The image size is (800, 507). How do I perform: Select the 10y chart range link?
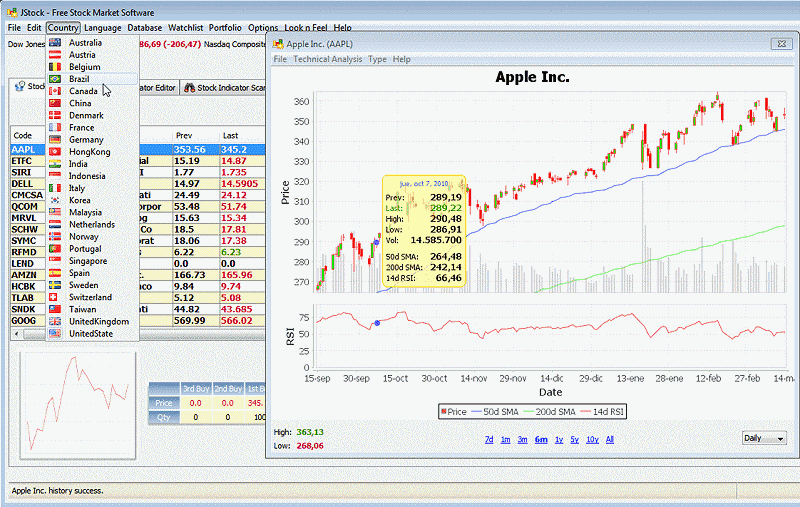[x=592, y=439]
